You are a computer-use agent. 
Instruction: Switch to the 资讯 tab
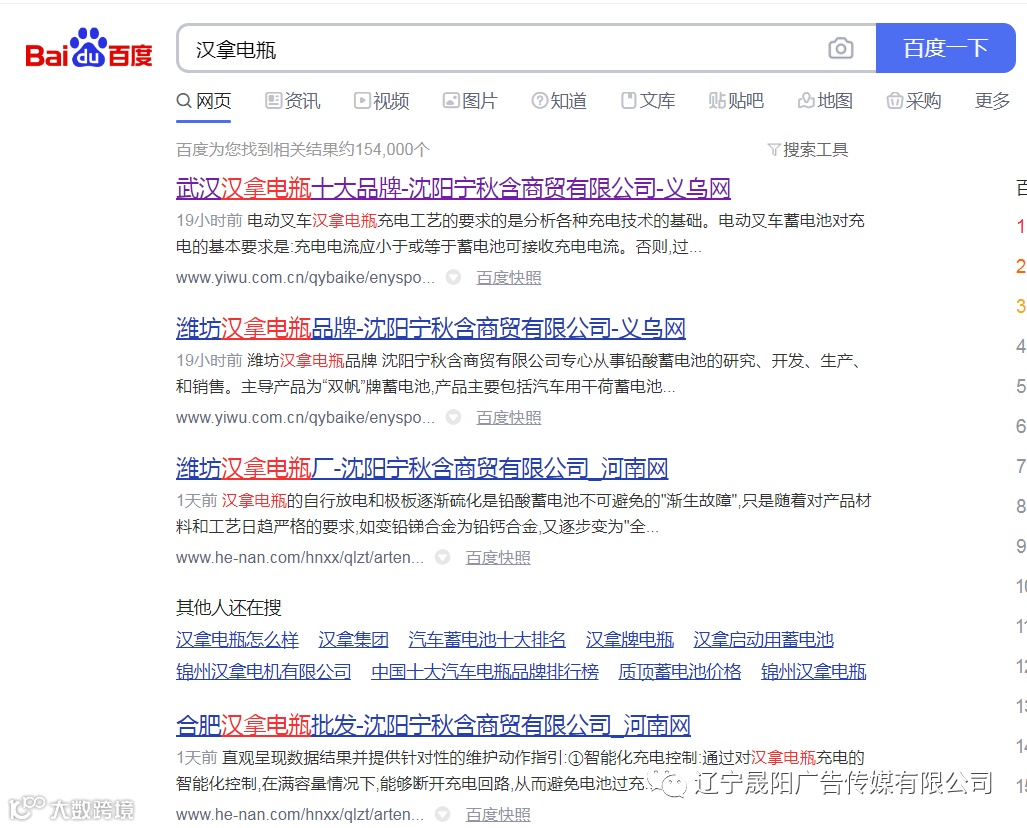tap(293, 102)
